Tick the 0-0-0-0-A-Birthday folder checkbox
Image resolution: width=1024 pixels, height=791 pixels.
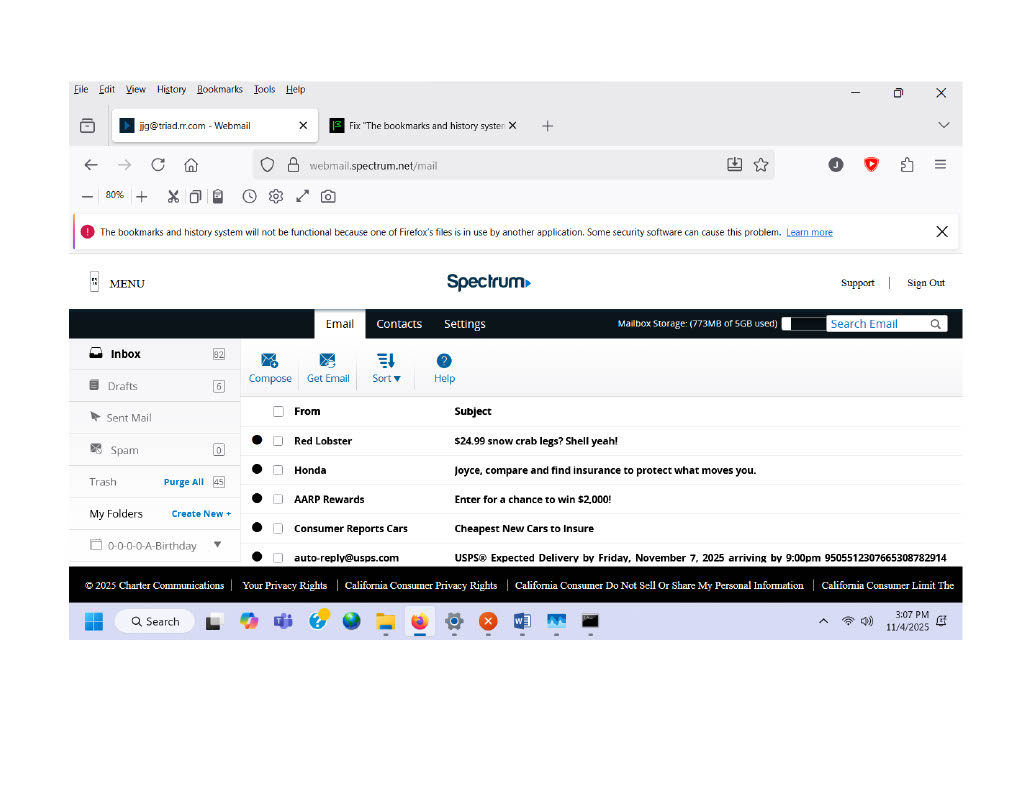pos(96,545)
